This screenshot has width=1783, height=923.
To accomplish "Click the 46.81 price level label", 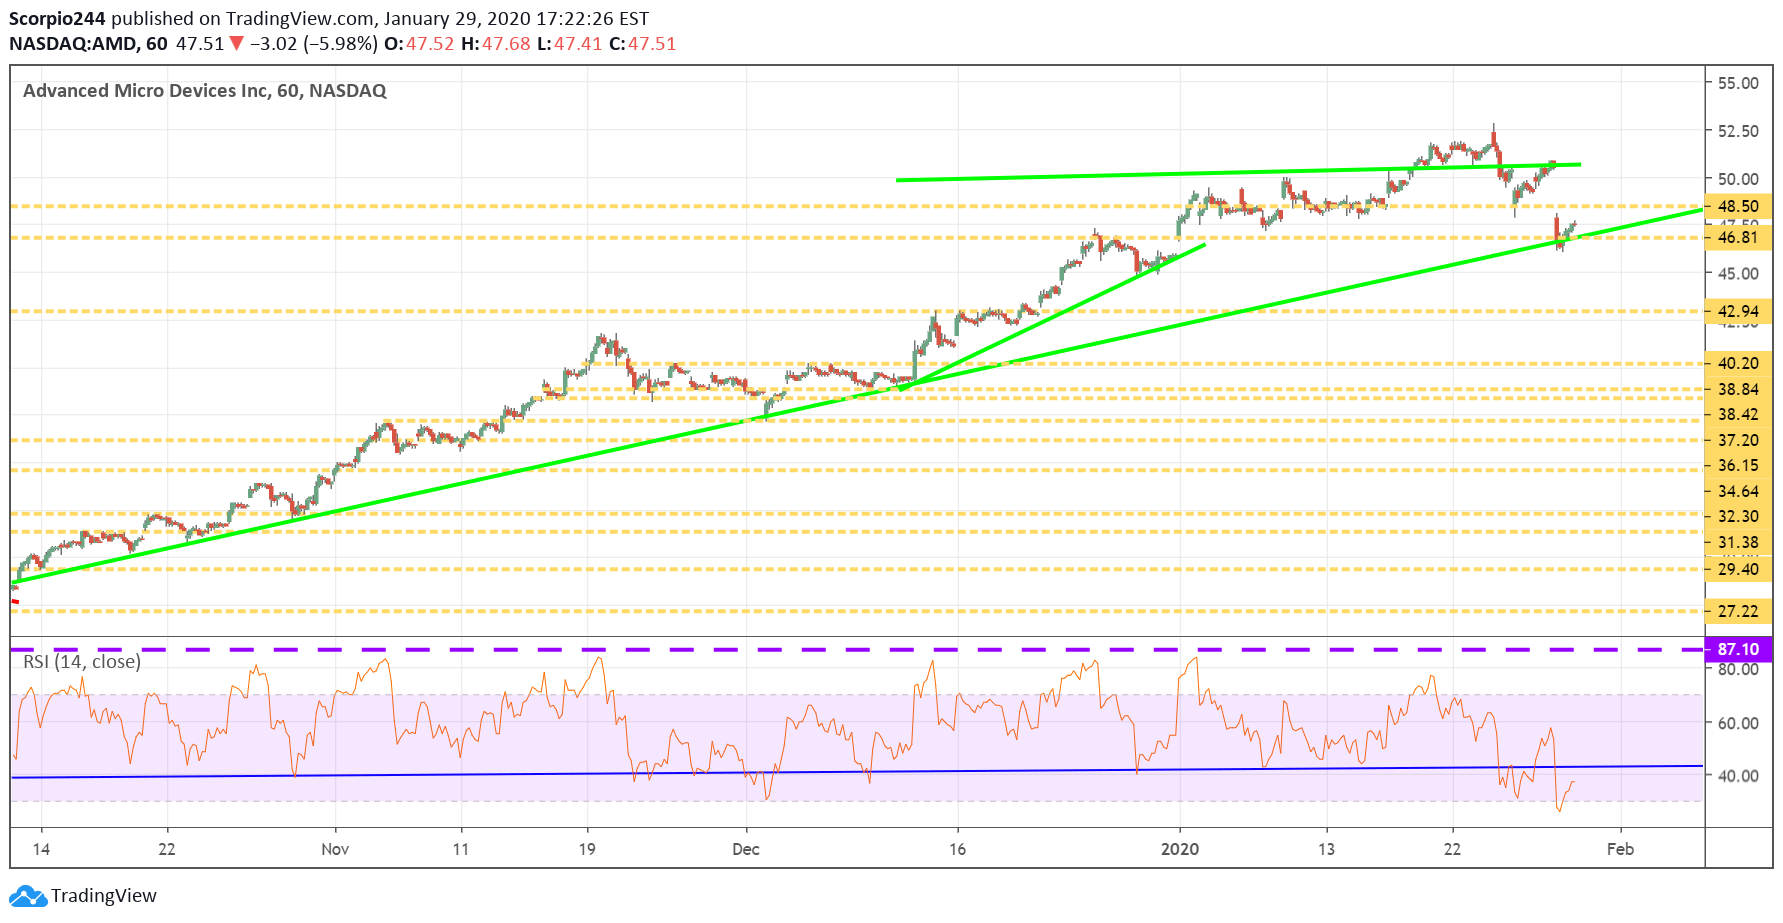I will point(1738,237).
